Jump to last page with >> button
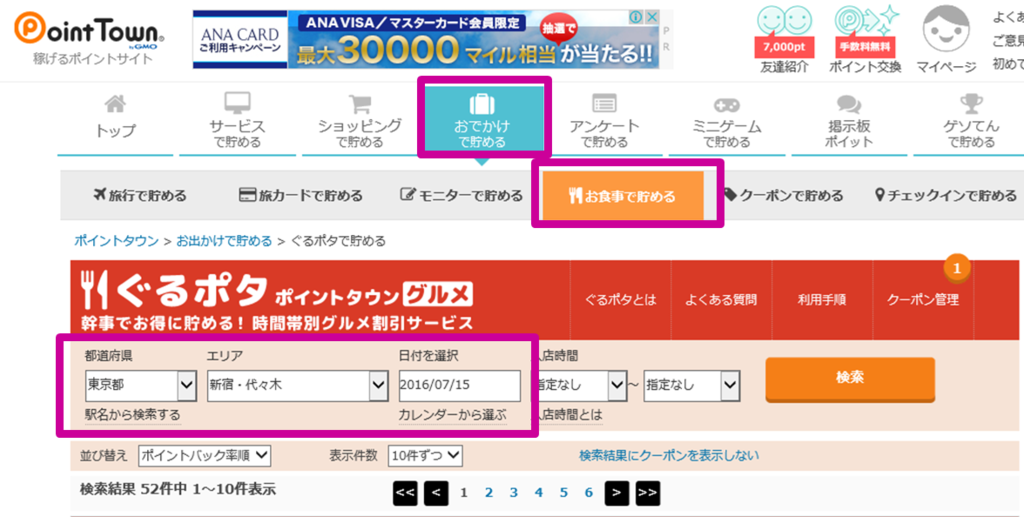Viewport: 1024px width, 517px height. [648, 493]
